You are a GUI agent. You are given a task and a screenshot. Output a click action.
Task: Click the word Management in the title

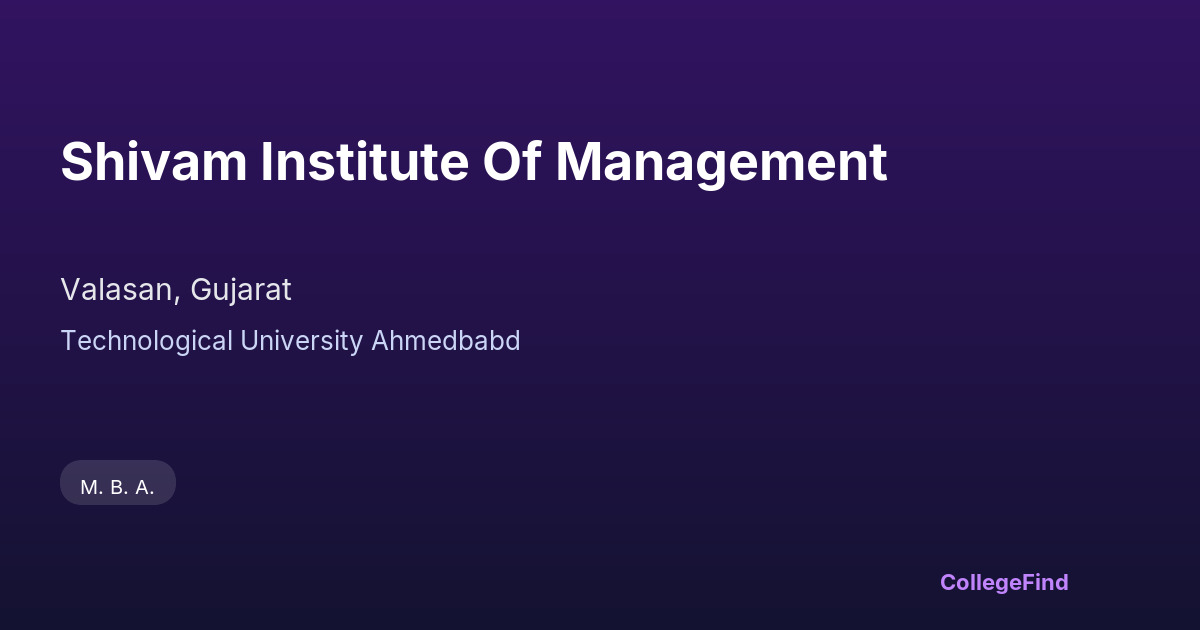721,162
